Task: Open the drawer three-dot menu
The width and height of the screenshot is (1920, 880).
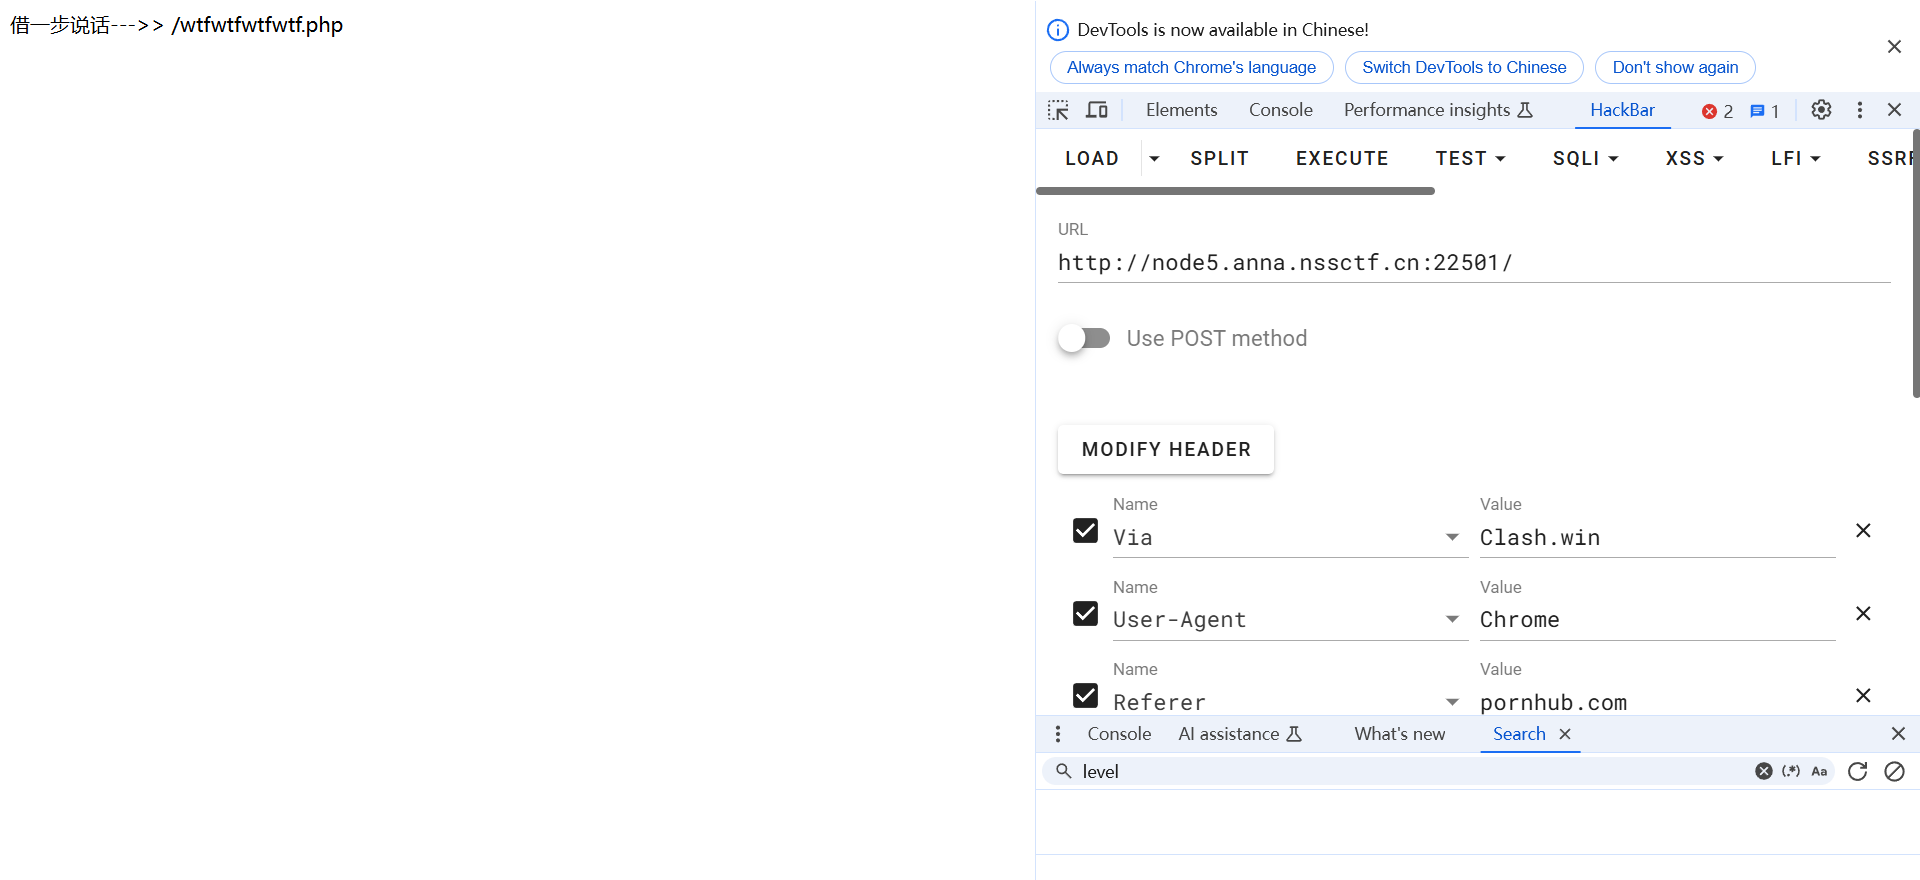Action: pyautogui.click(x=1058, y=734)
